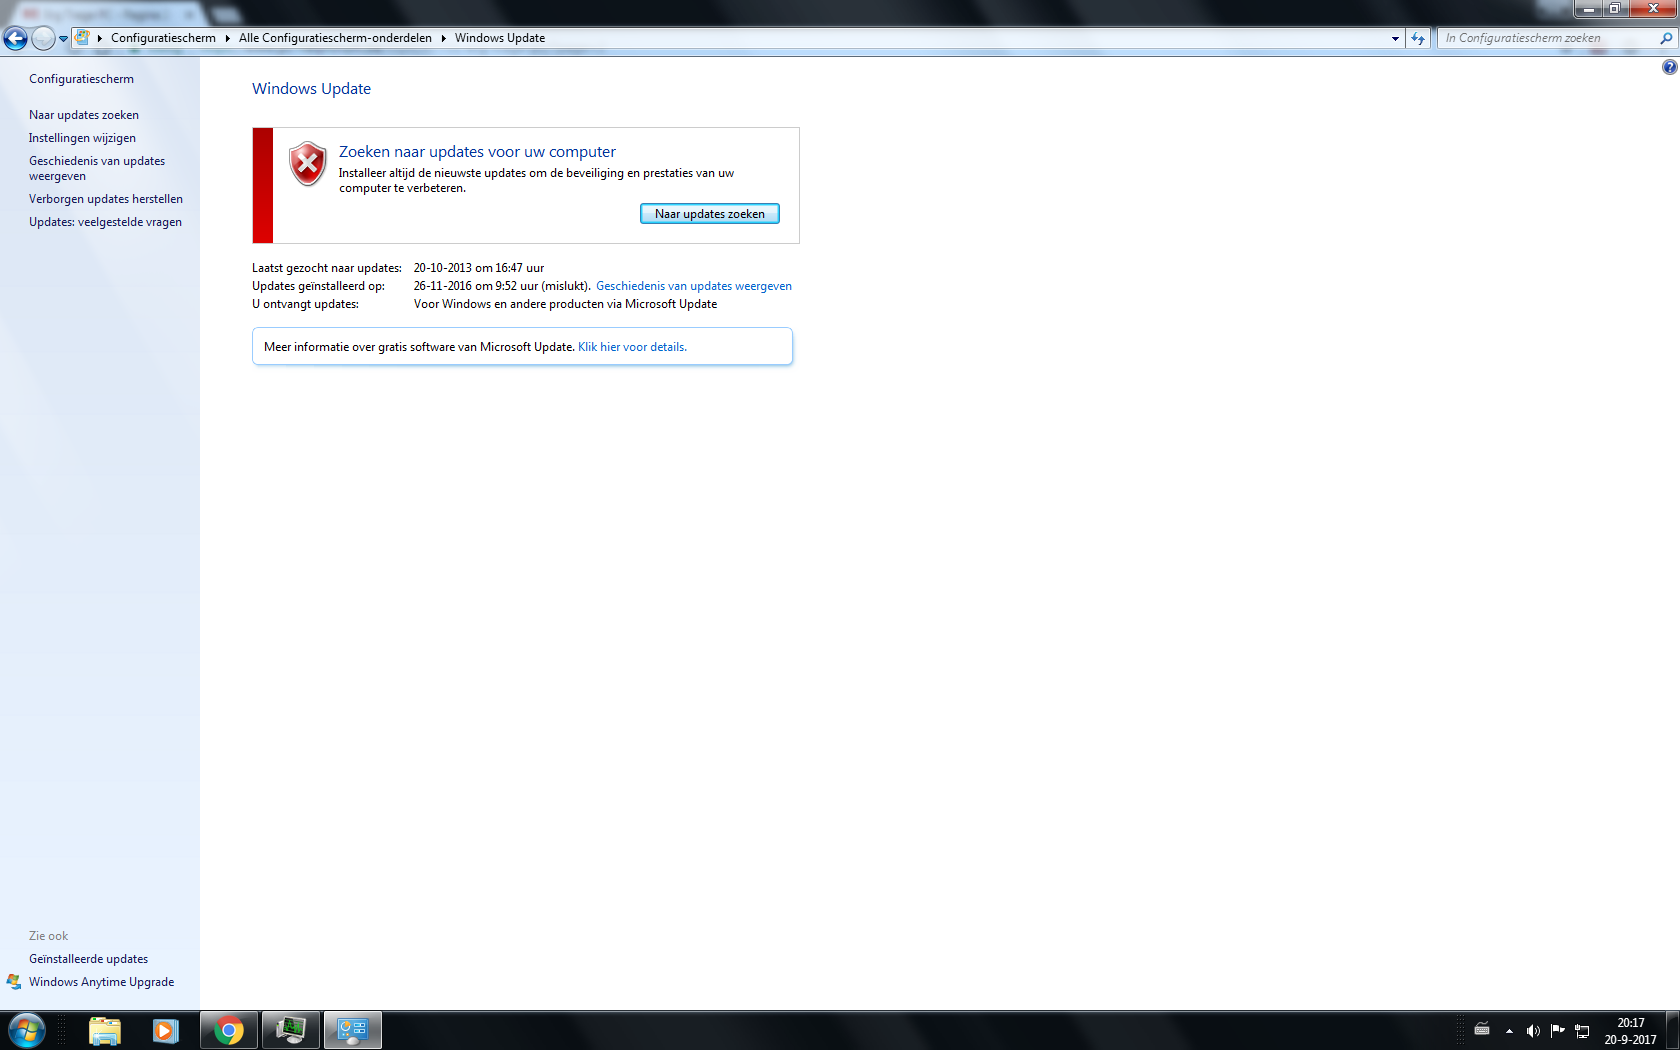The image size is (1680, 1050).
Task: Open Windows Explorer from taskbar
Action: pyautogui.click(x=105, y=1030)
